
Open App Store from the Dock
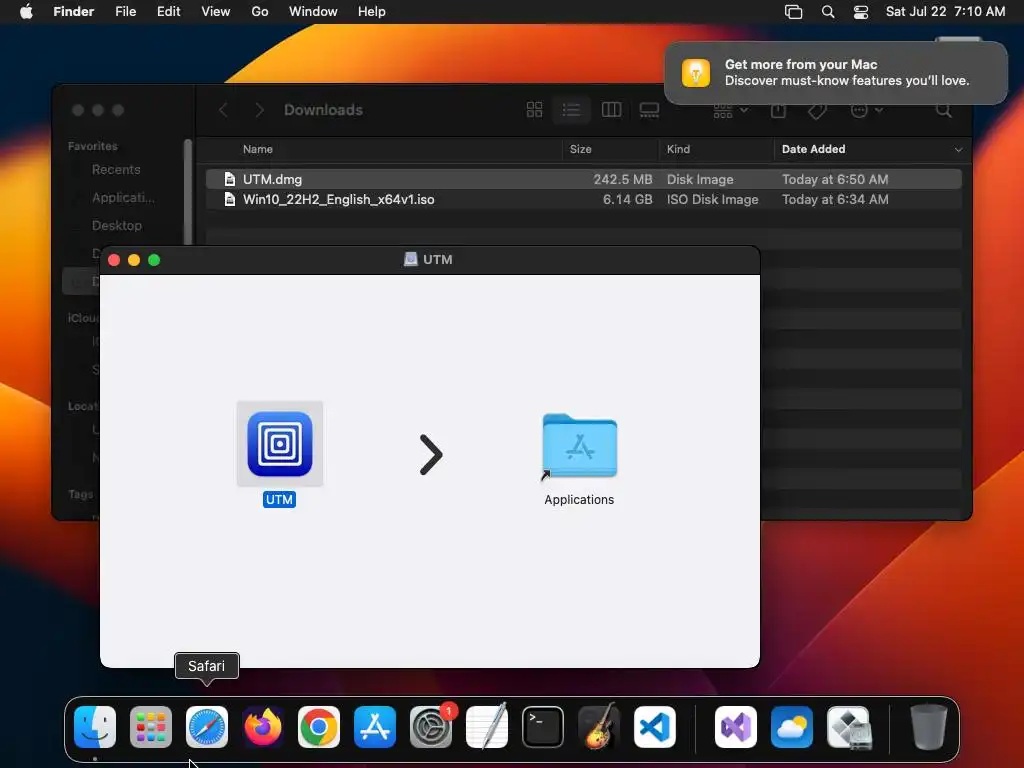tap(375, 727)
